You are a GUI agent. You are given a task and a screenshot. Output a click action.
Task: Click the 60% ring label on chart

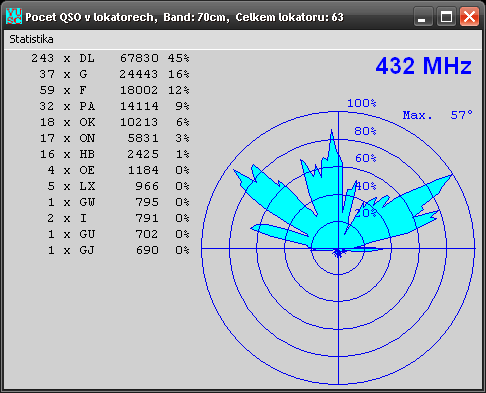point(366,158)
